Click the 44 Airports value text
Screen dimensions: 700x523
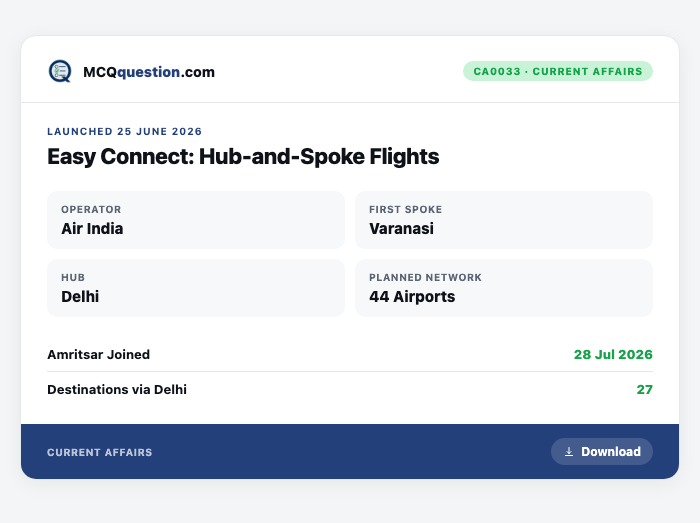pyautogui.click(x=412, y=297)
